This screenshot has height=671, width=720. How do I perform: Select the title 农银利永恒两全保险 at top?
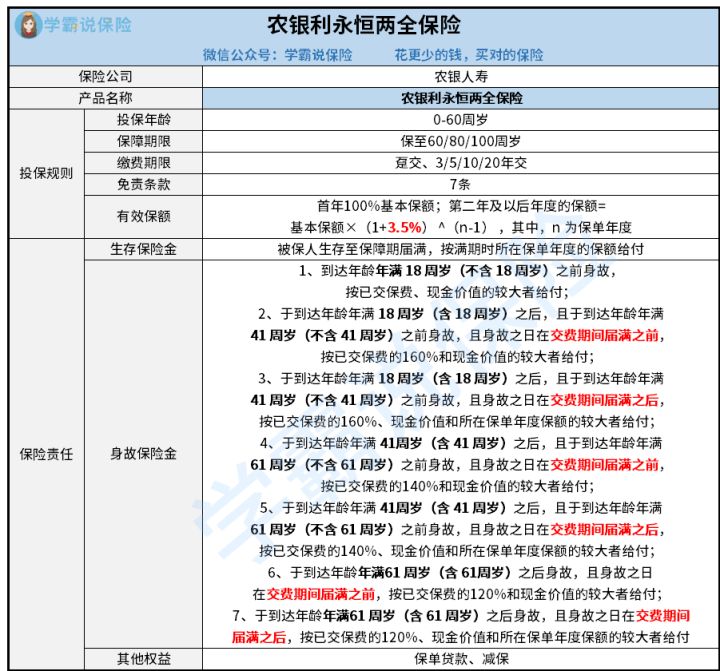coord(364,25)
